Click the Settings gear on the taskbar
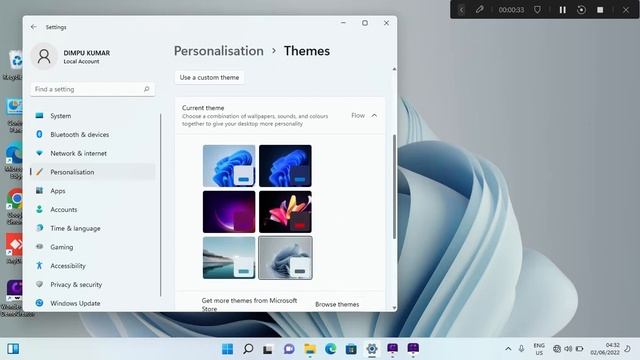The height and width of the screenshot is (360, 640). tap(372, 349)
